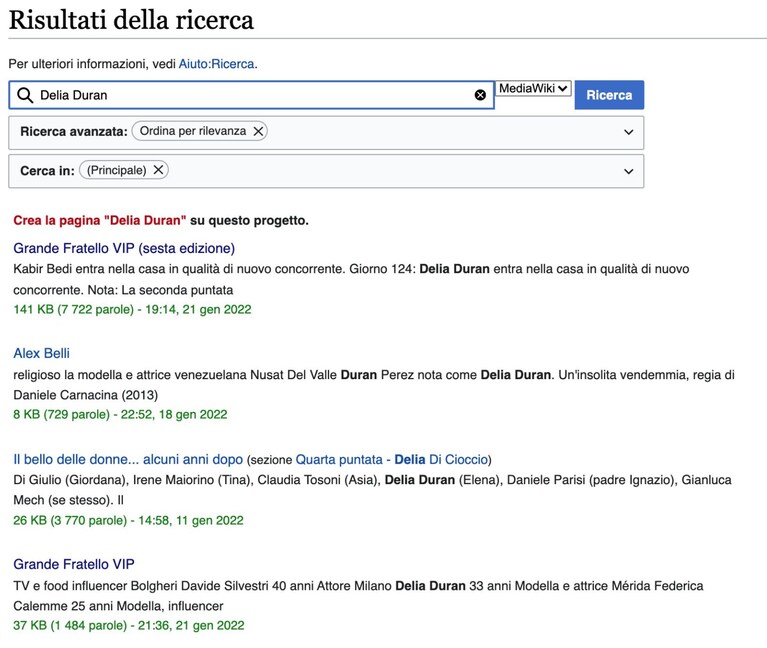
Task: Jump to section 'Quarta puntata - Delia Di Cioccio'
Action: [x=392, y=460]
